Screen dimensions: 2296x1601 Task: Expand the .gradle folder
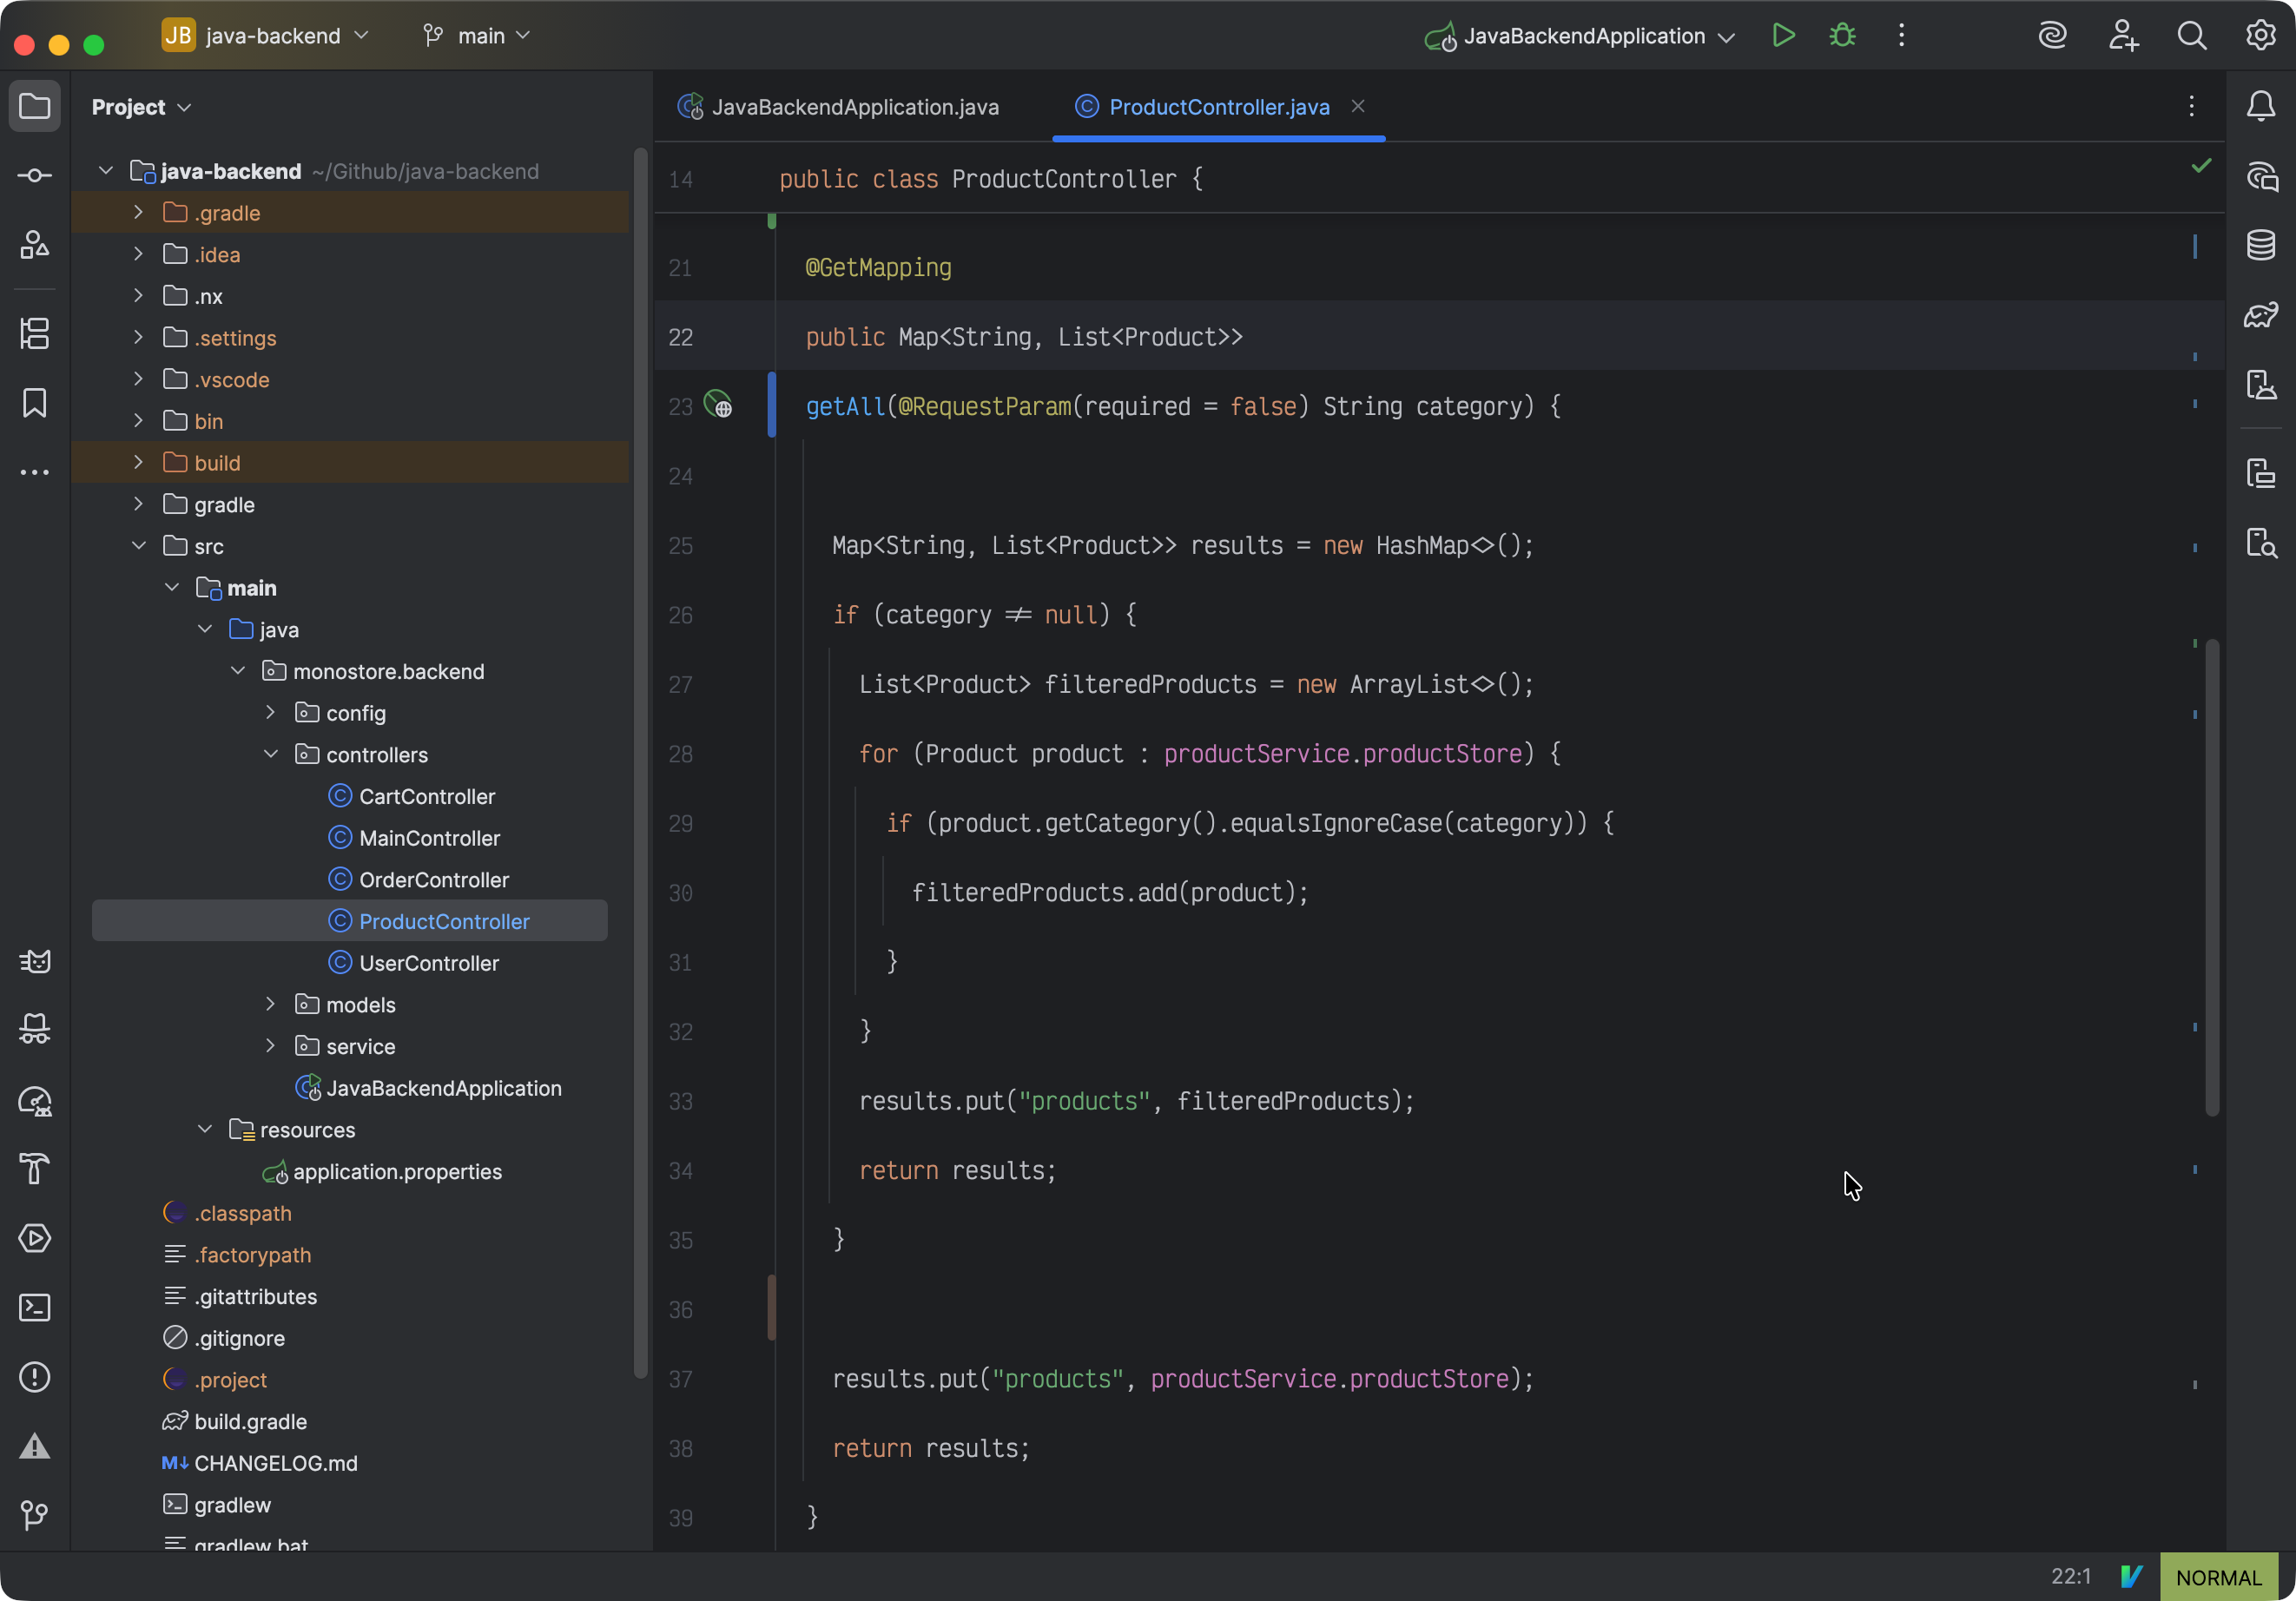(x=138, y=213)
